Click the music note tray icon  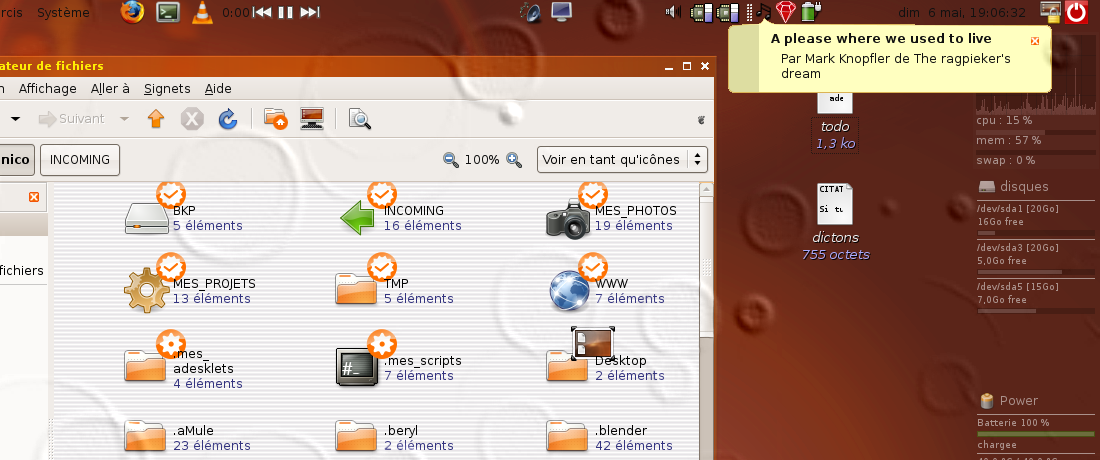[x=764, y=12]
